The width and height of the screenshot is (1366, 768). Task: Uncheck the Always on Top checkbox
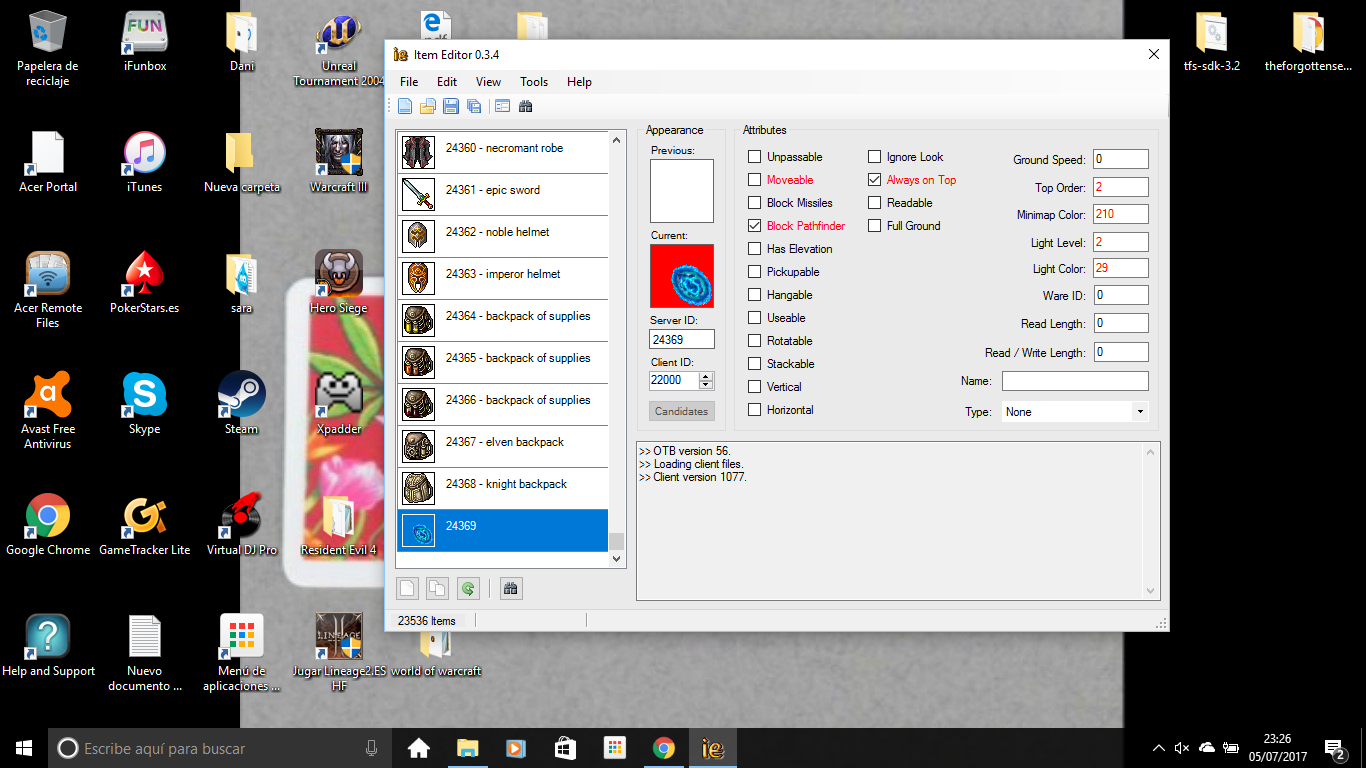pos(875,180)
